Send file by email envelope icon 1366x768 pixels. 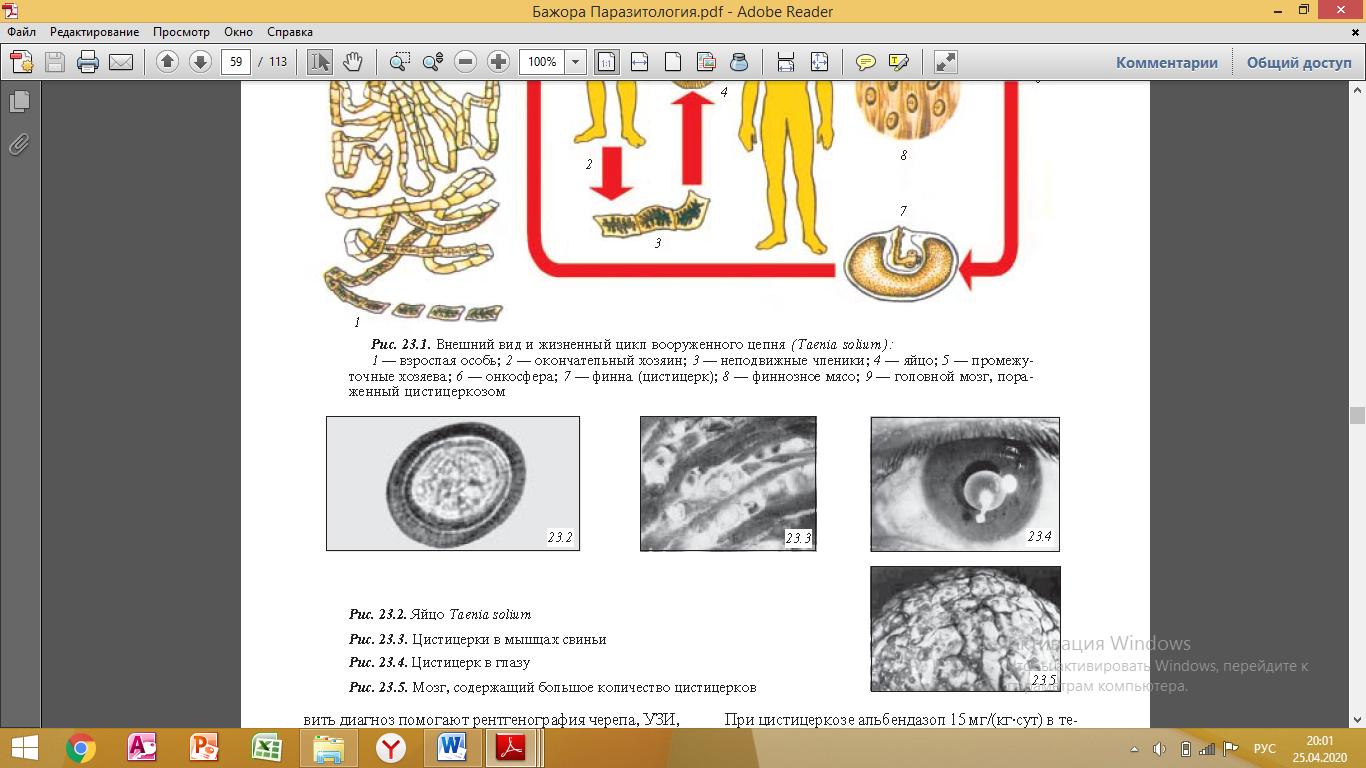point(121,62)
